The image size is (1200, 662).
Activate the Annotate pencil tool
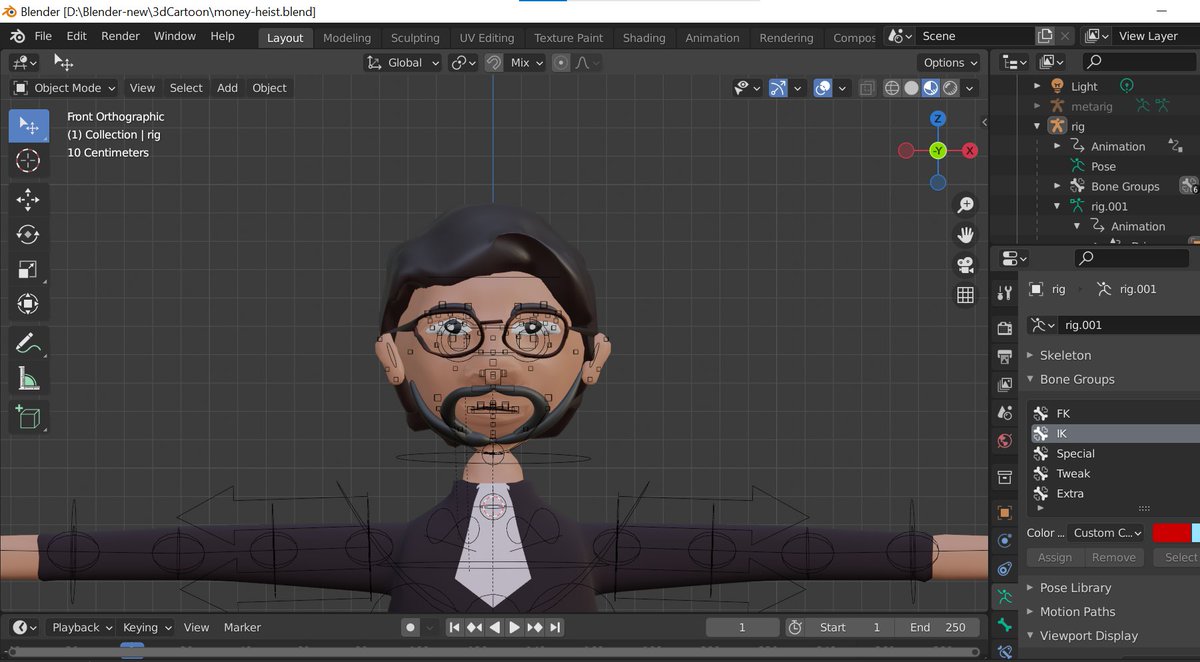coord(28,344)
